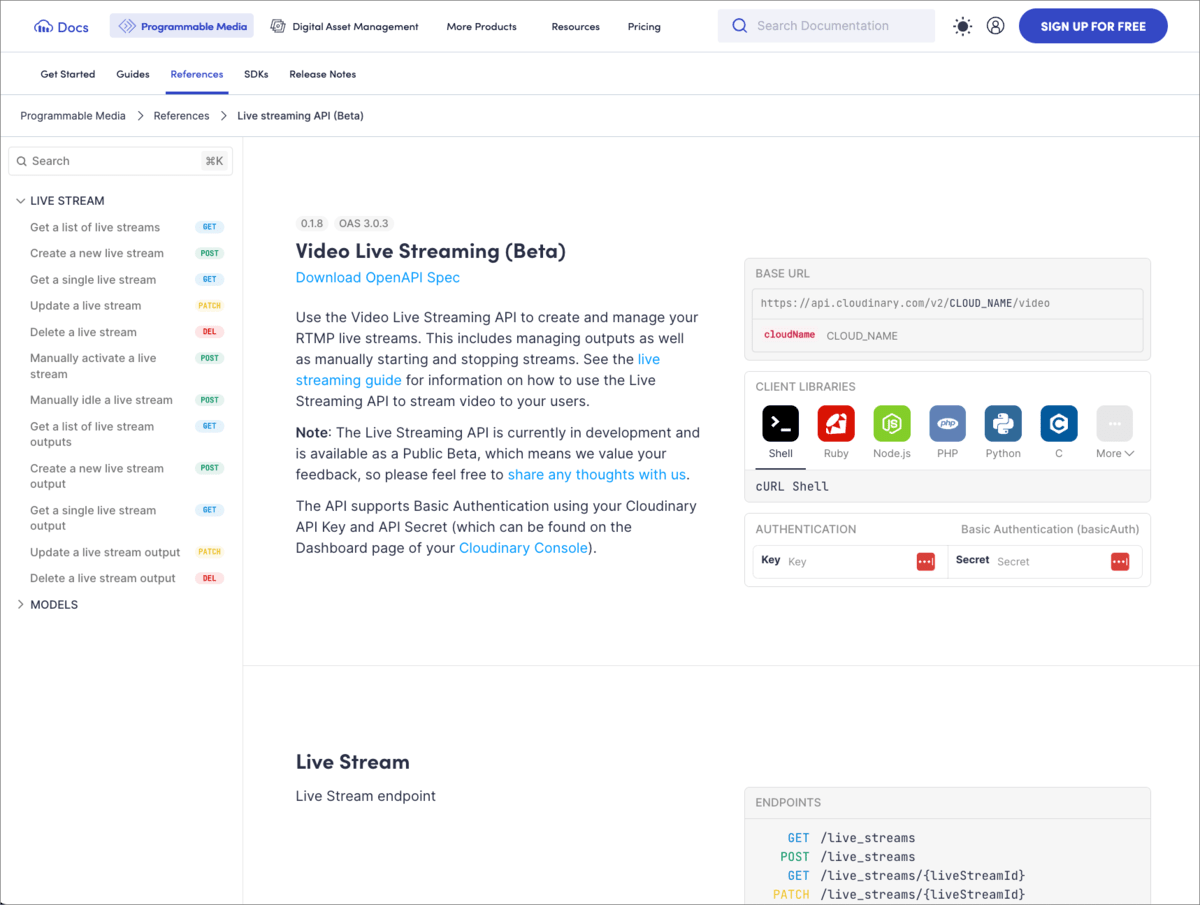Screen dimensions: 1200x905
Task: Click the Search Documentation field
Action: pos(826,26)
